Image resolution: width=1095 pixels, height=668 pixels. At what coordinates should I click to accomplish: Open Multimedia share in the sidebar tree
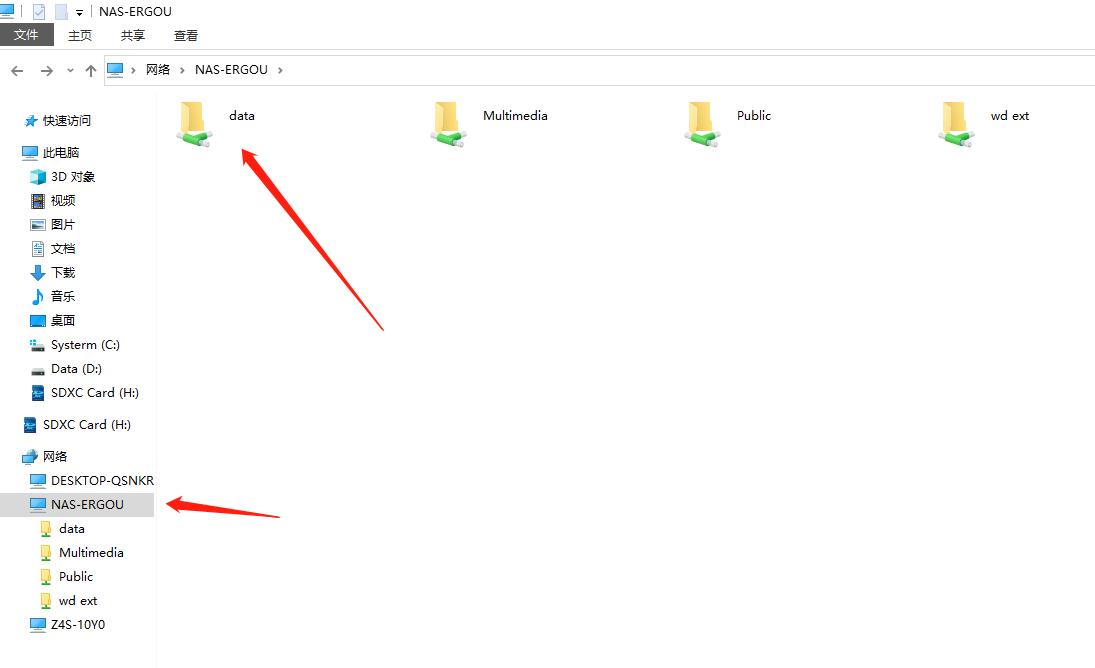[x=91, y=553]
